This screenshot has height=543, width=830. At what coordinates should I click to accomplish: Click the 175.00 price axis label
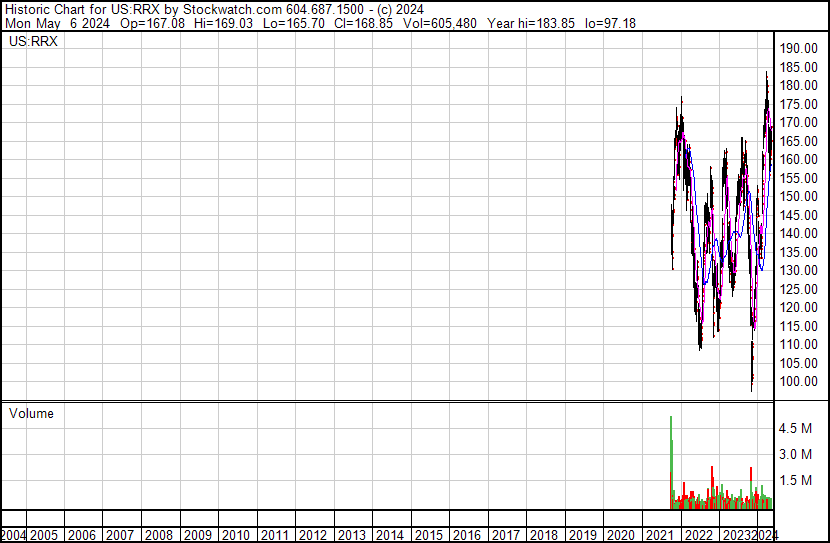801,104
